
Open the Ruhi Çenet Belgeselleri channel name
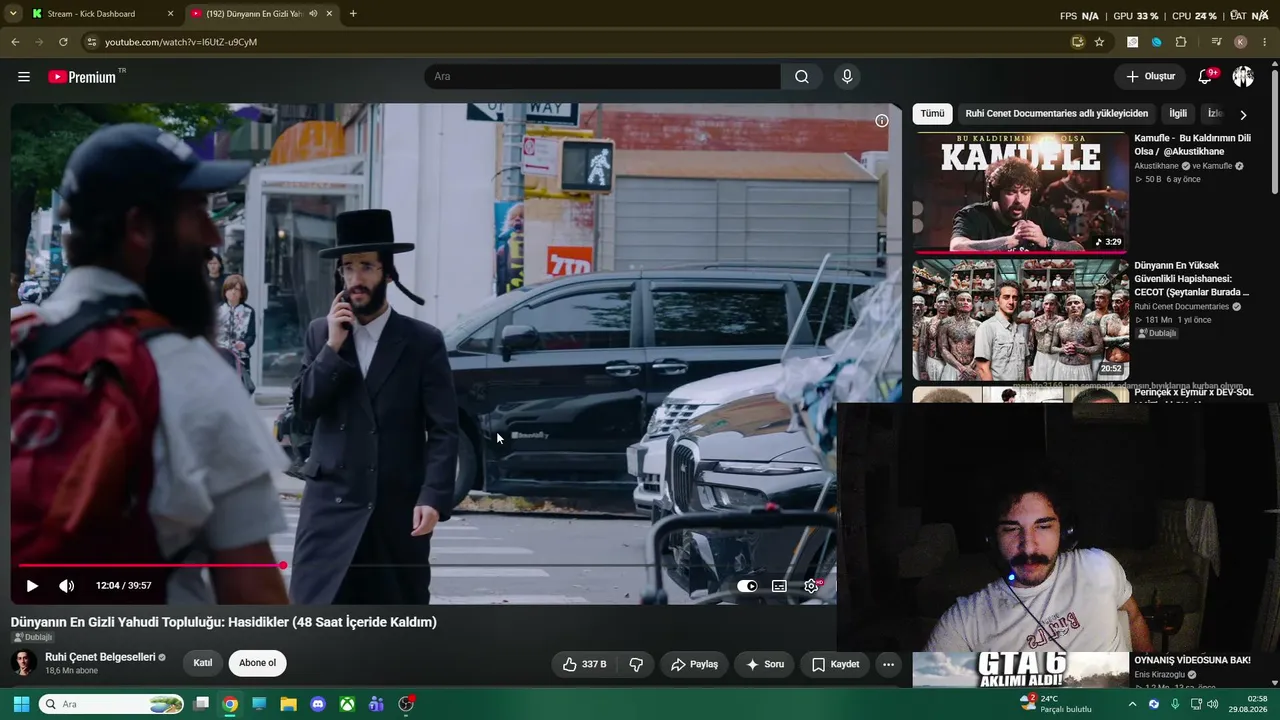tap(100, 657)
